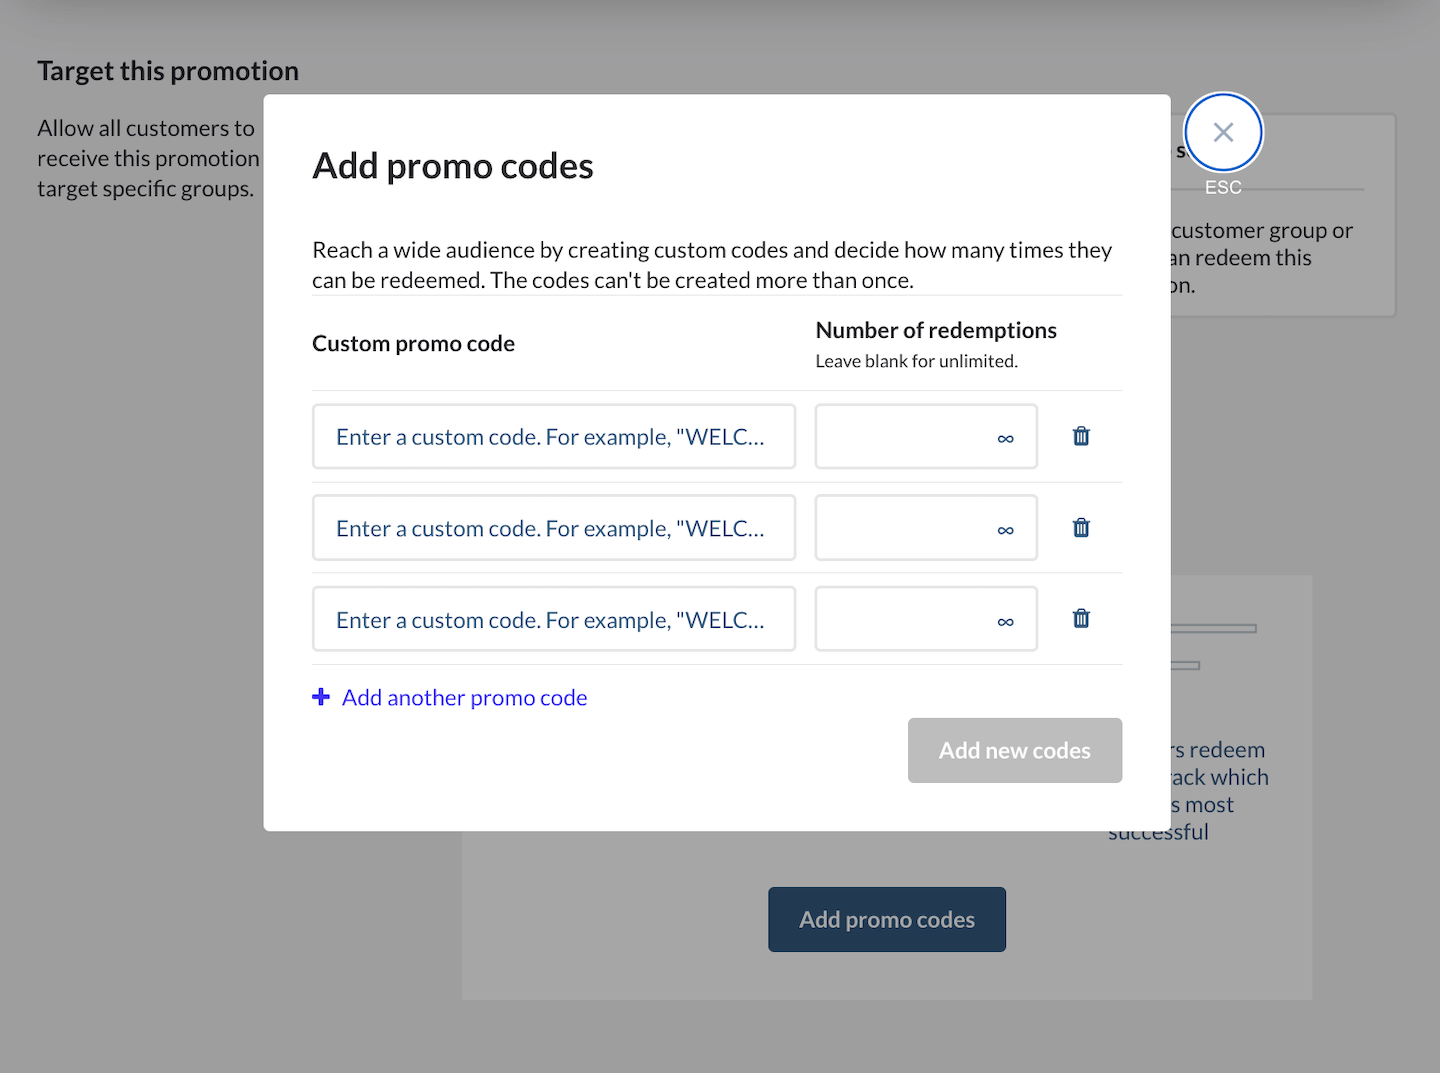Delete the third promo code row

coord(1081,618)
